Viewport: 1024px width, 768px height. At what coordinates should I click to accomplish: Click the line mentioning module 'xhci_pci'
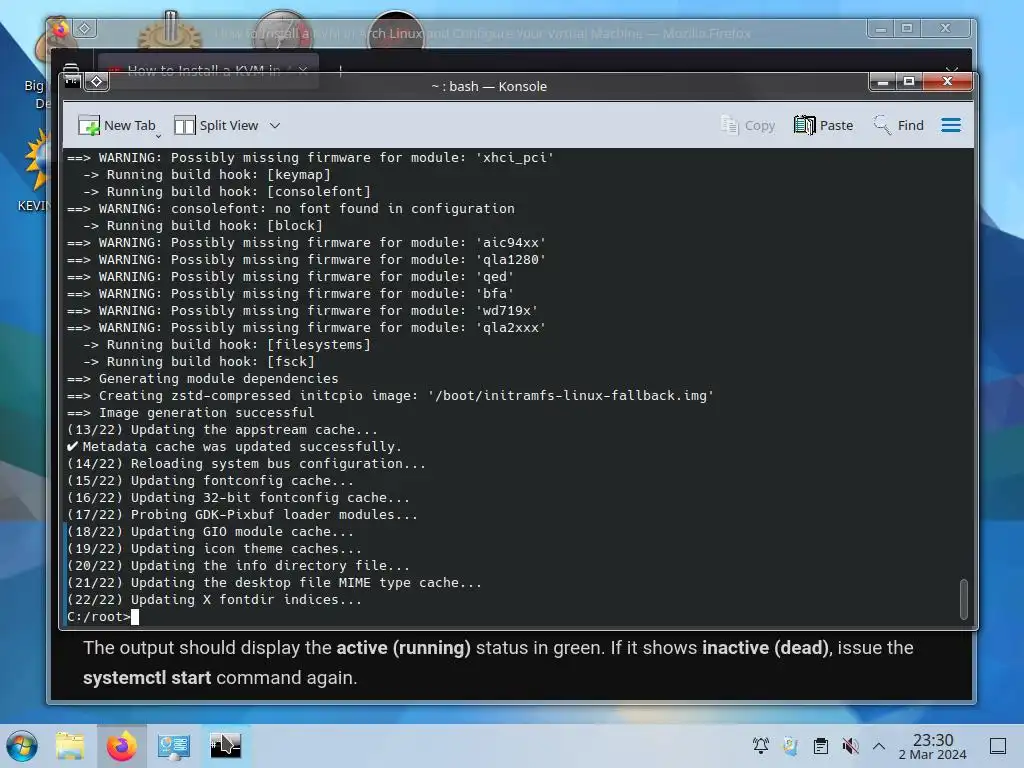pyautogui.click(x=310, y=157)
